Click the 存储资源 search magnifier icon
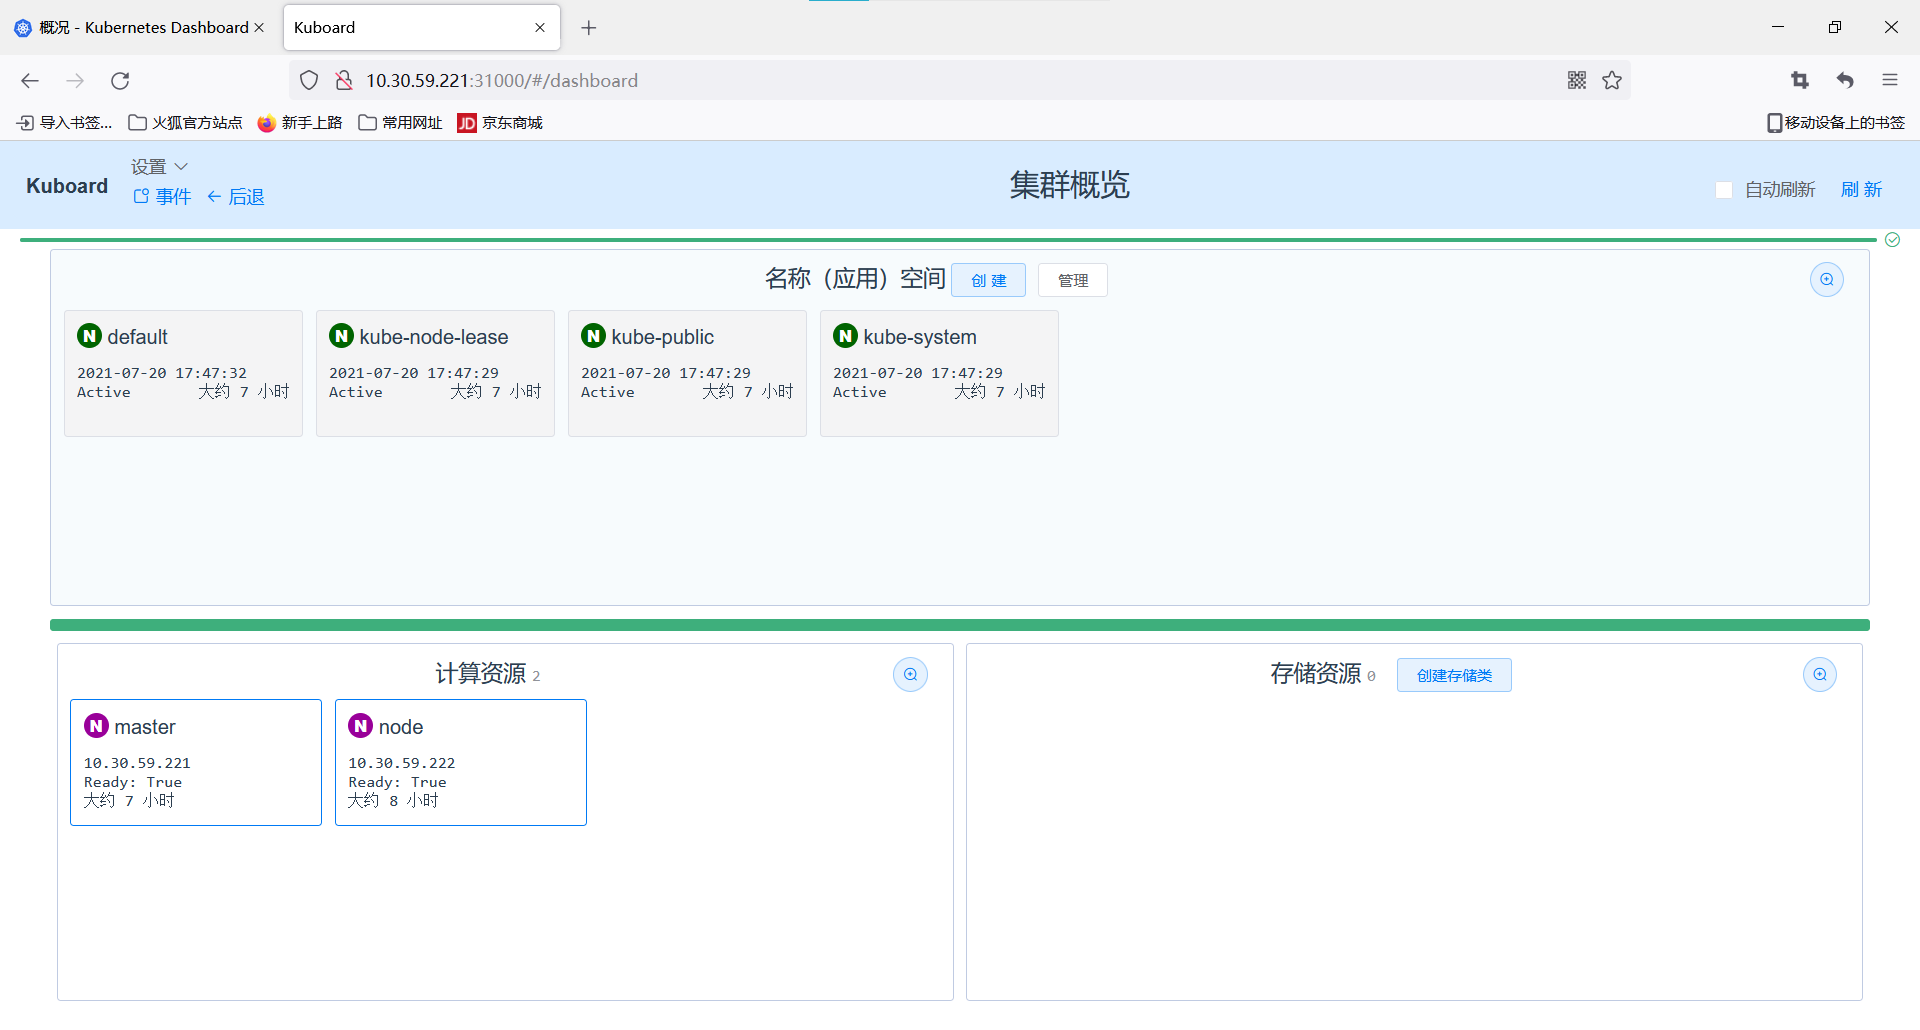 click(1820, 675)
